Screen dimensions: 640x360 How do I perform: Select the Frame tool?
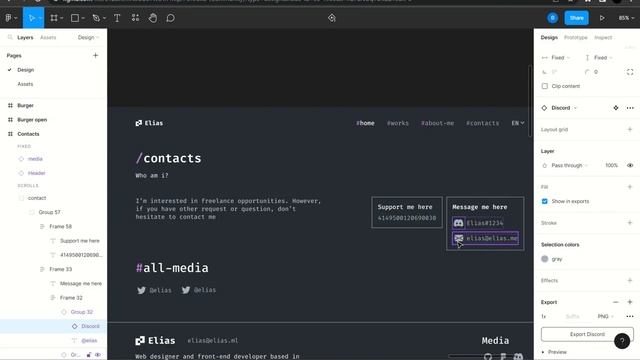click(x=54, y=18)
